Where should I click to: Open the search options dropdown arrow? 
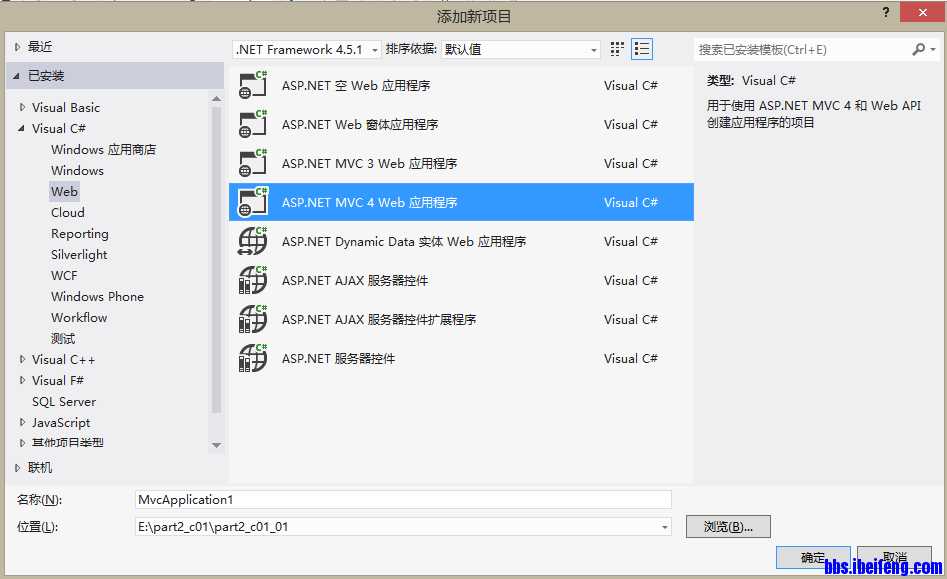point(934,50)
